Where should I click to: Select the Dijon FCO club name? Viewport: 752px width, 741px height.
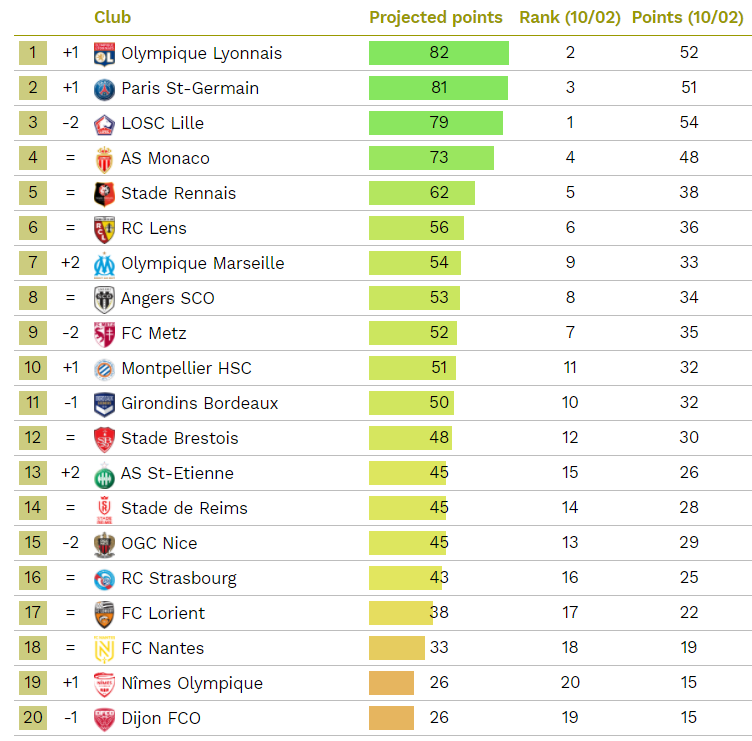pos(161,718)
